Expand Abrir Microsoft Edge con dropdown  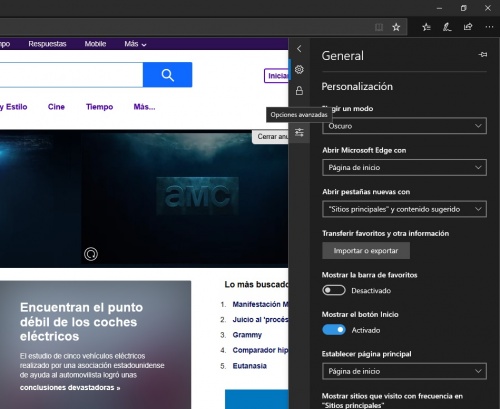(404, 167)
